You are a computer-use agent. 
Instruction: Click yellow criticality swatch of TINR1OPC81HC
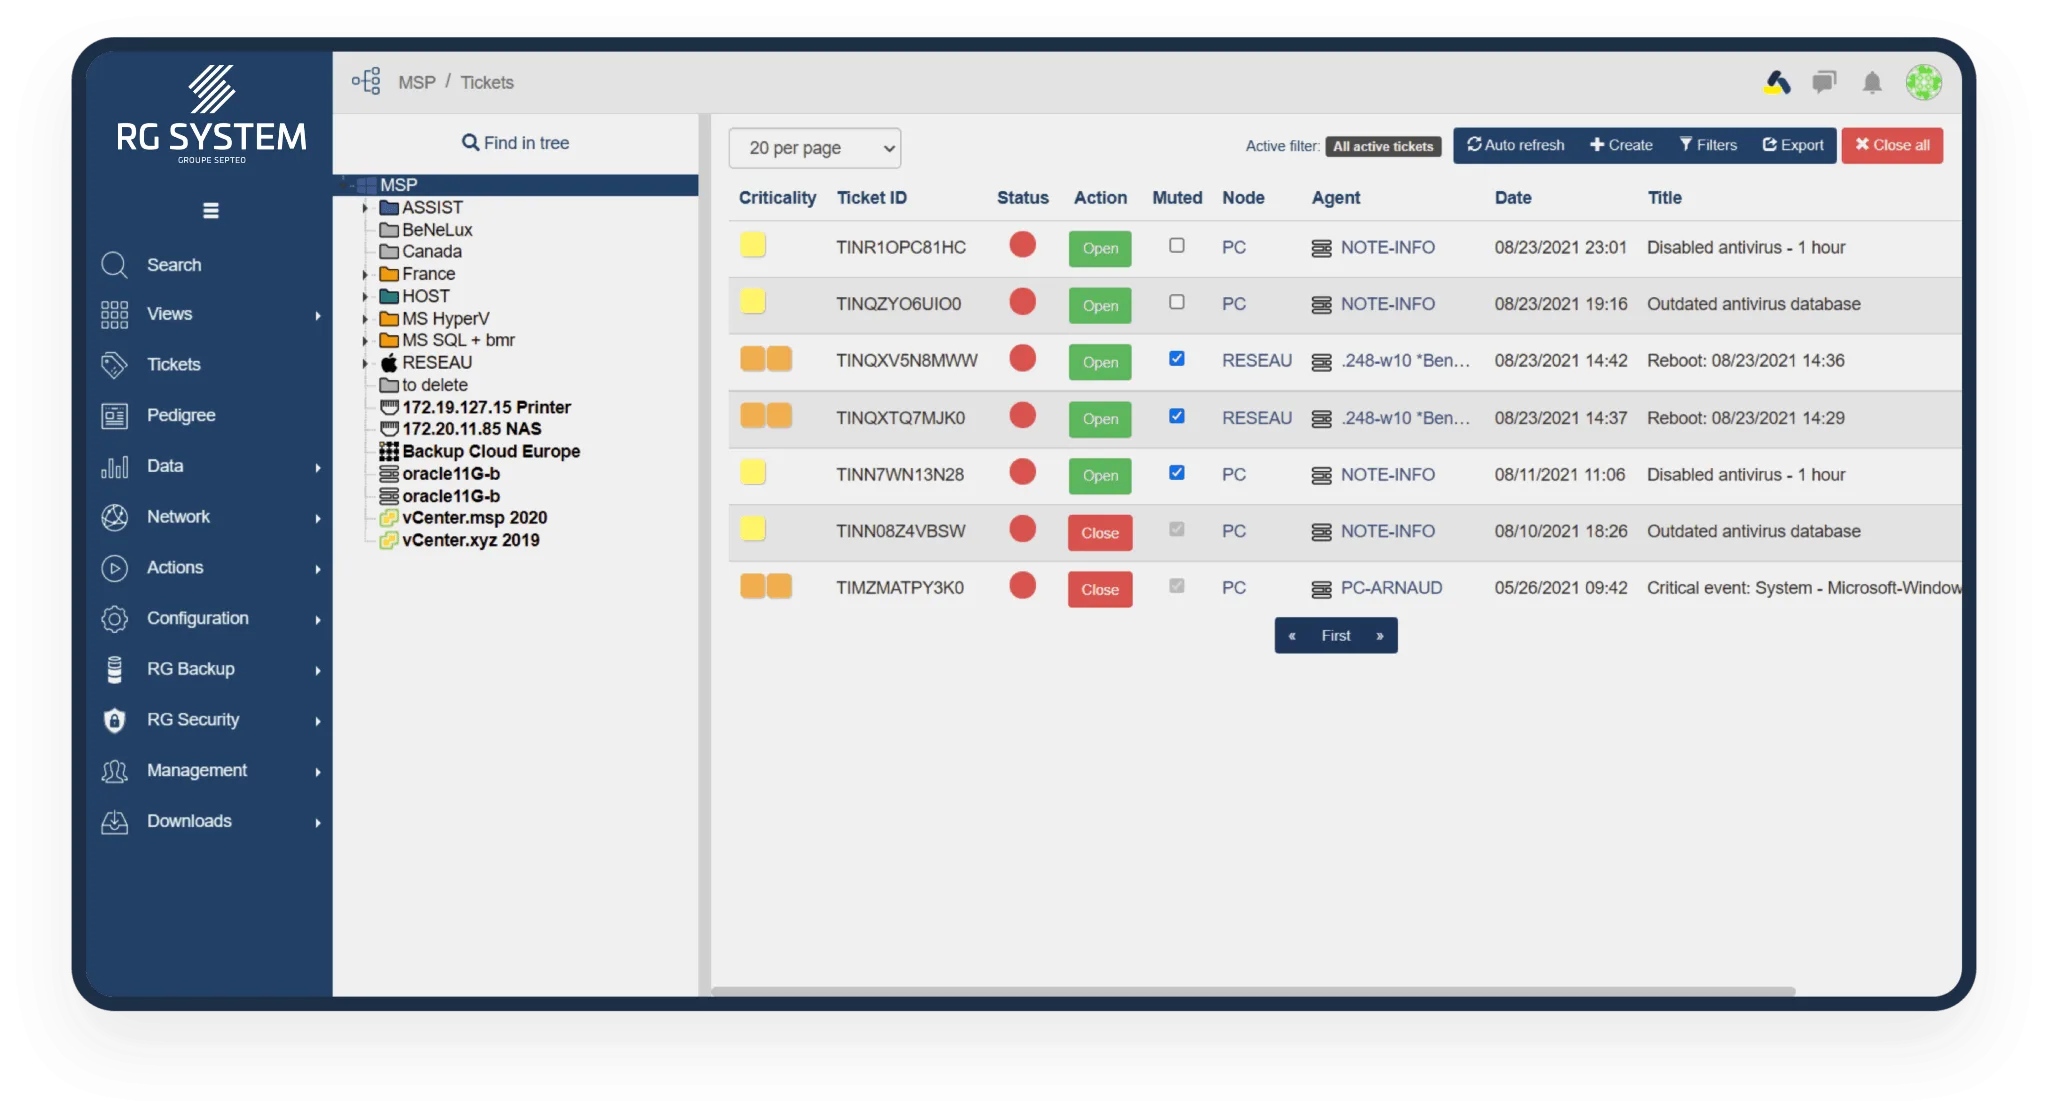[x=753, y=245]
